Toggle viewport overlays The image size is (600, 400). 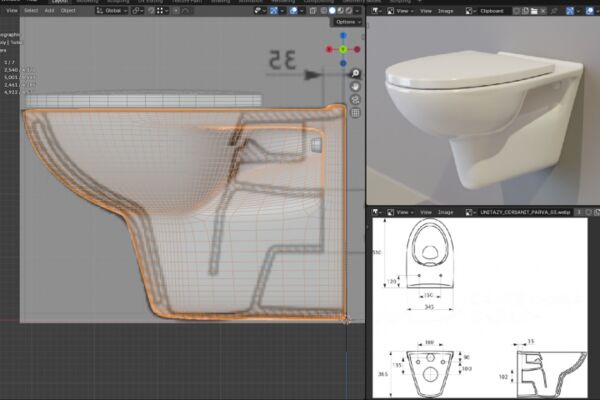293,11
